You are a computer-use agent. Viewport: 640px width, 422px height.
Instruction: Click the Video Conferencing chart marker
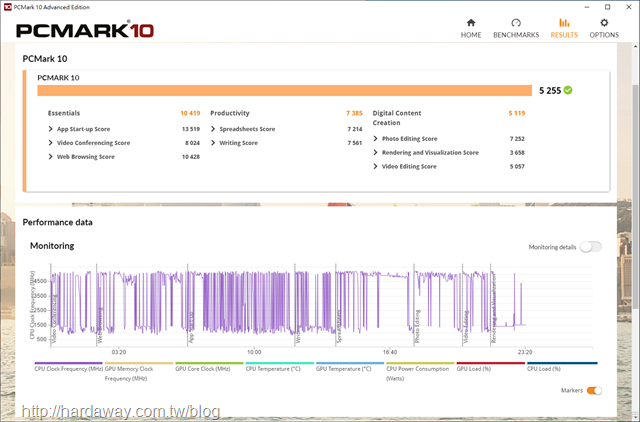[54, 318]
